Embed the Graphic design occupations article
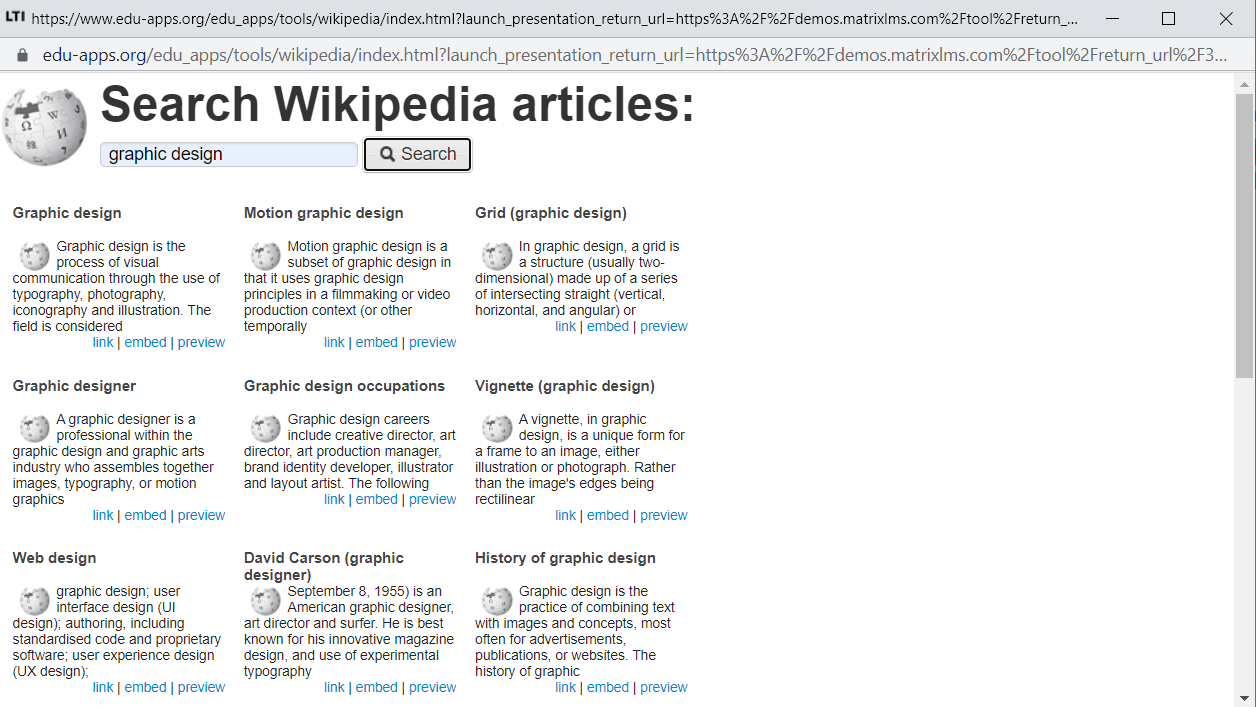Viewport: 1256px width, 707px height. 376,499
